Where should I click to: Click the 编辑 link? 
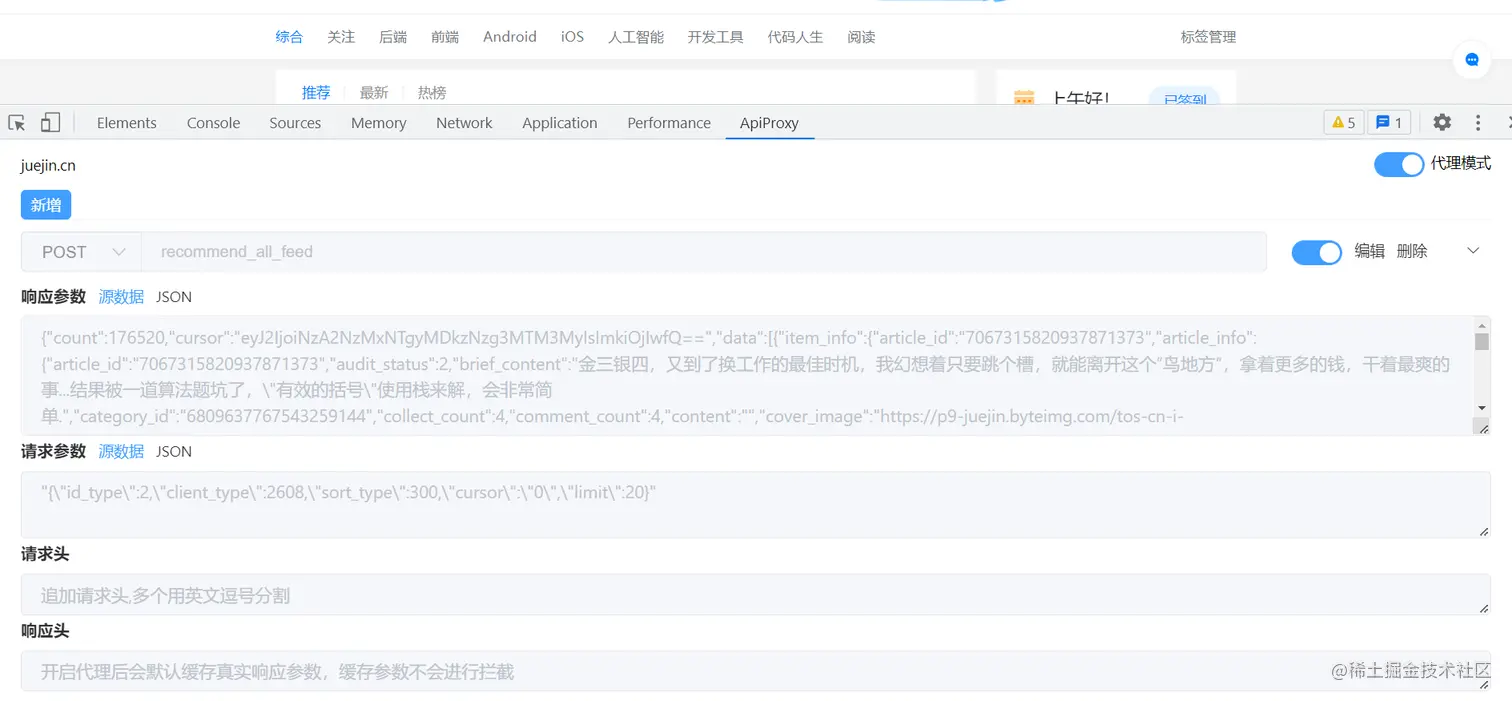pos(1369,251)
